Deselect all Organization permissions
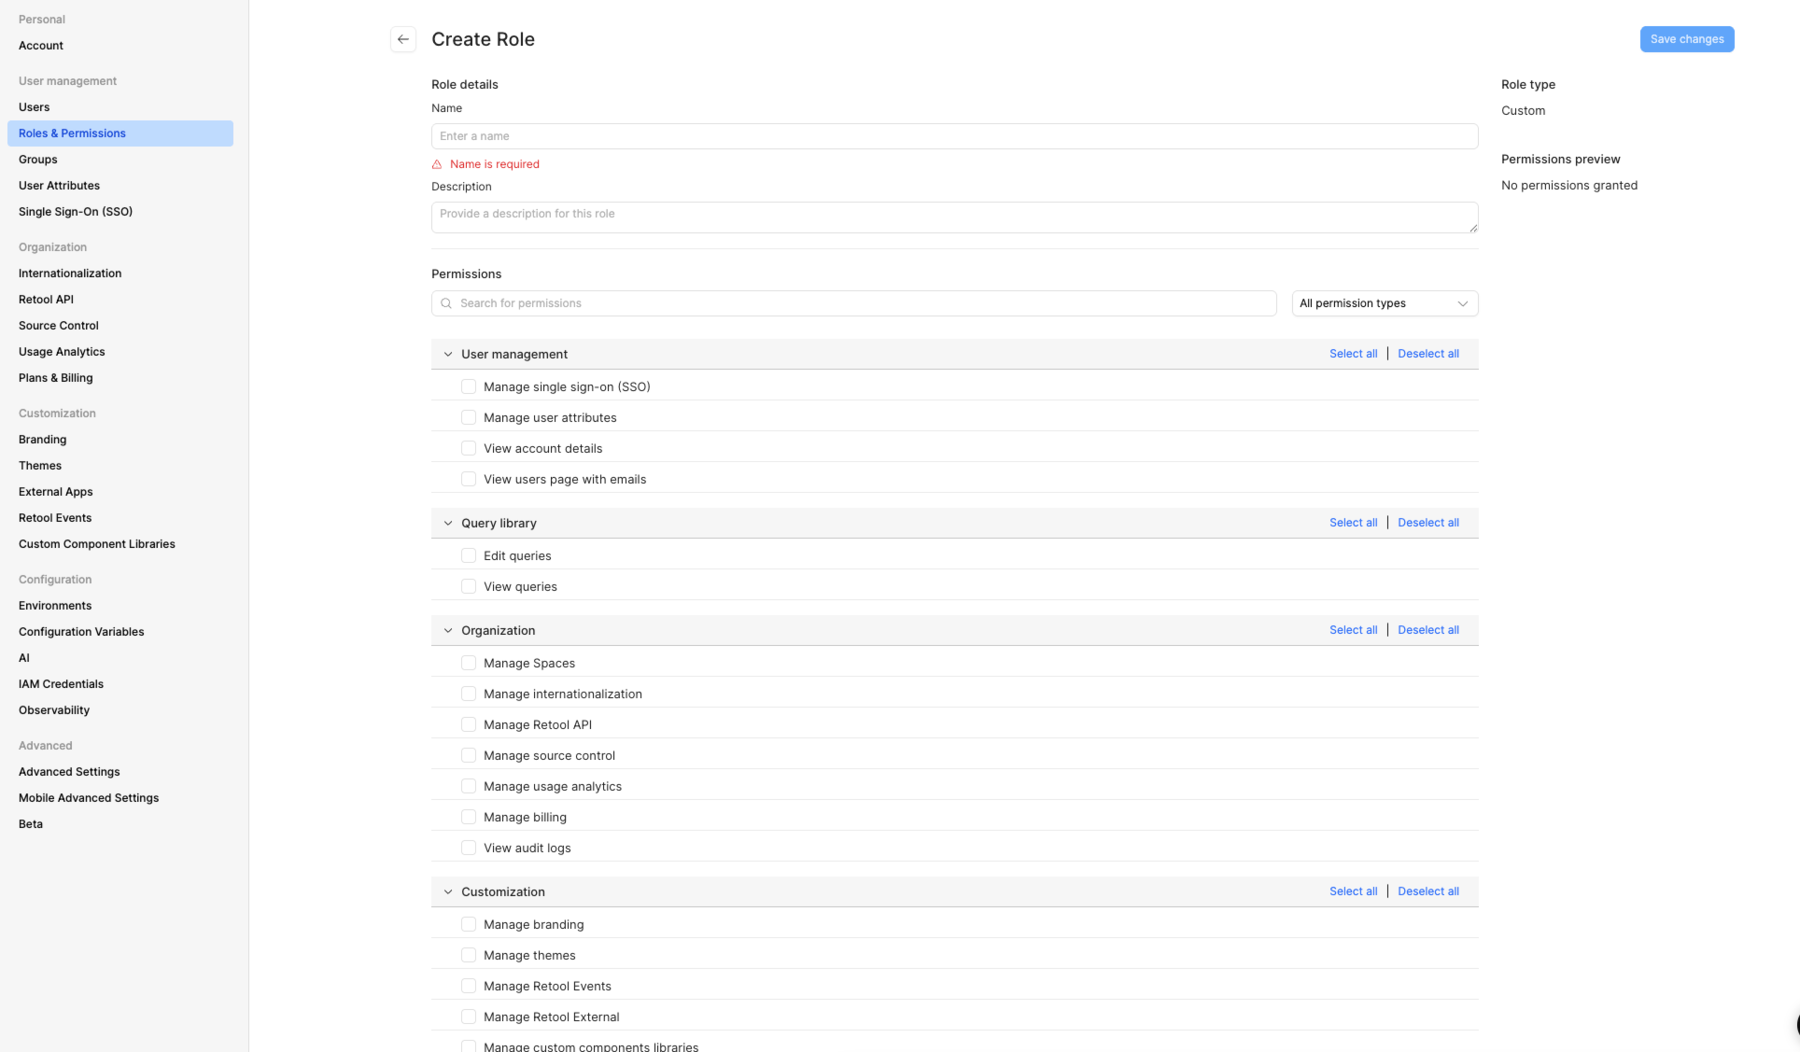1800x1052 pixels. (1427, 630)
